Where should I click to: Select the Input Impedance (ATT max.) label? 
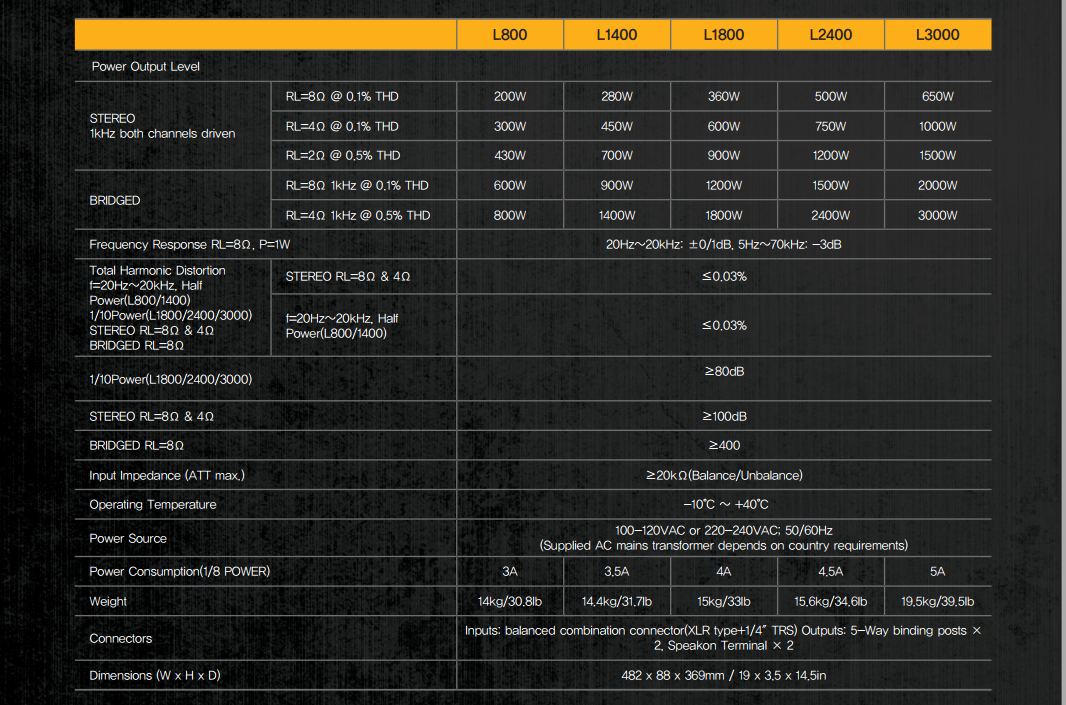point(167,476)
